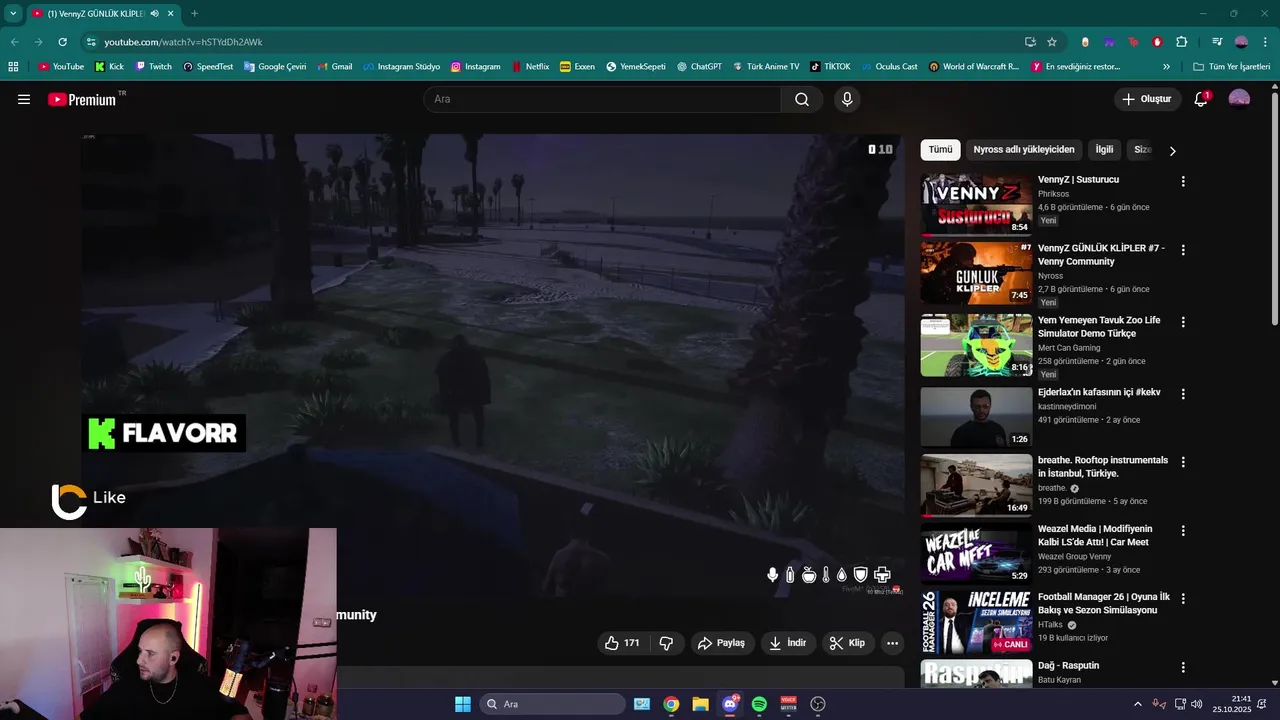Show more filter chips with the right arrow
The width and height of the screenshot is (1280, 720).
coord(1173,151)
